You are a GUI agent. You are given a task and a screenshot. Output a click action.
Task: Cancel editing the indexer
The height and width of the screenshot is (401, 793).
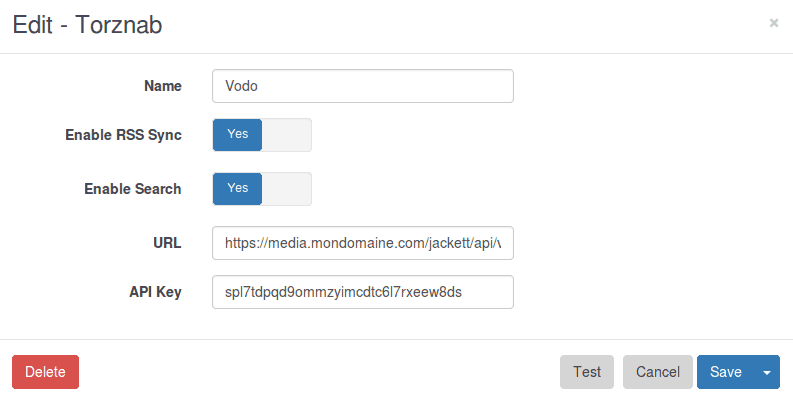pyautogui.click(x=657, y=372)
